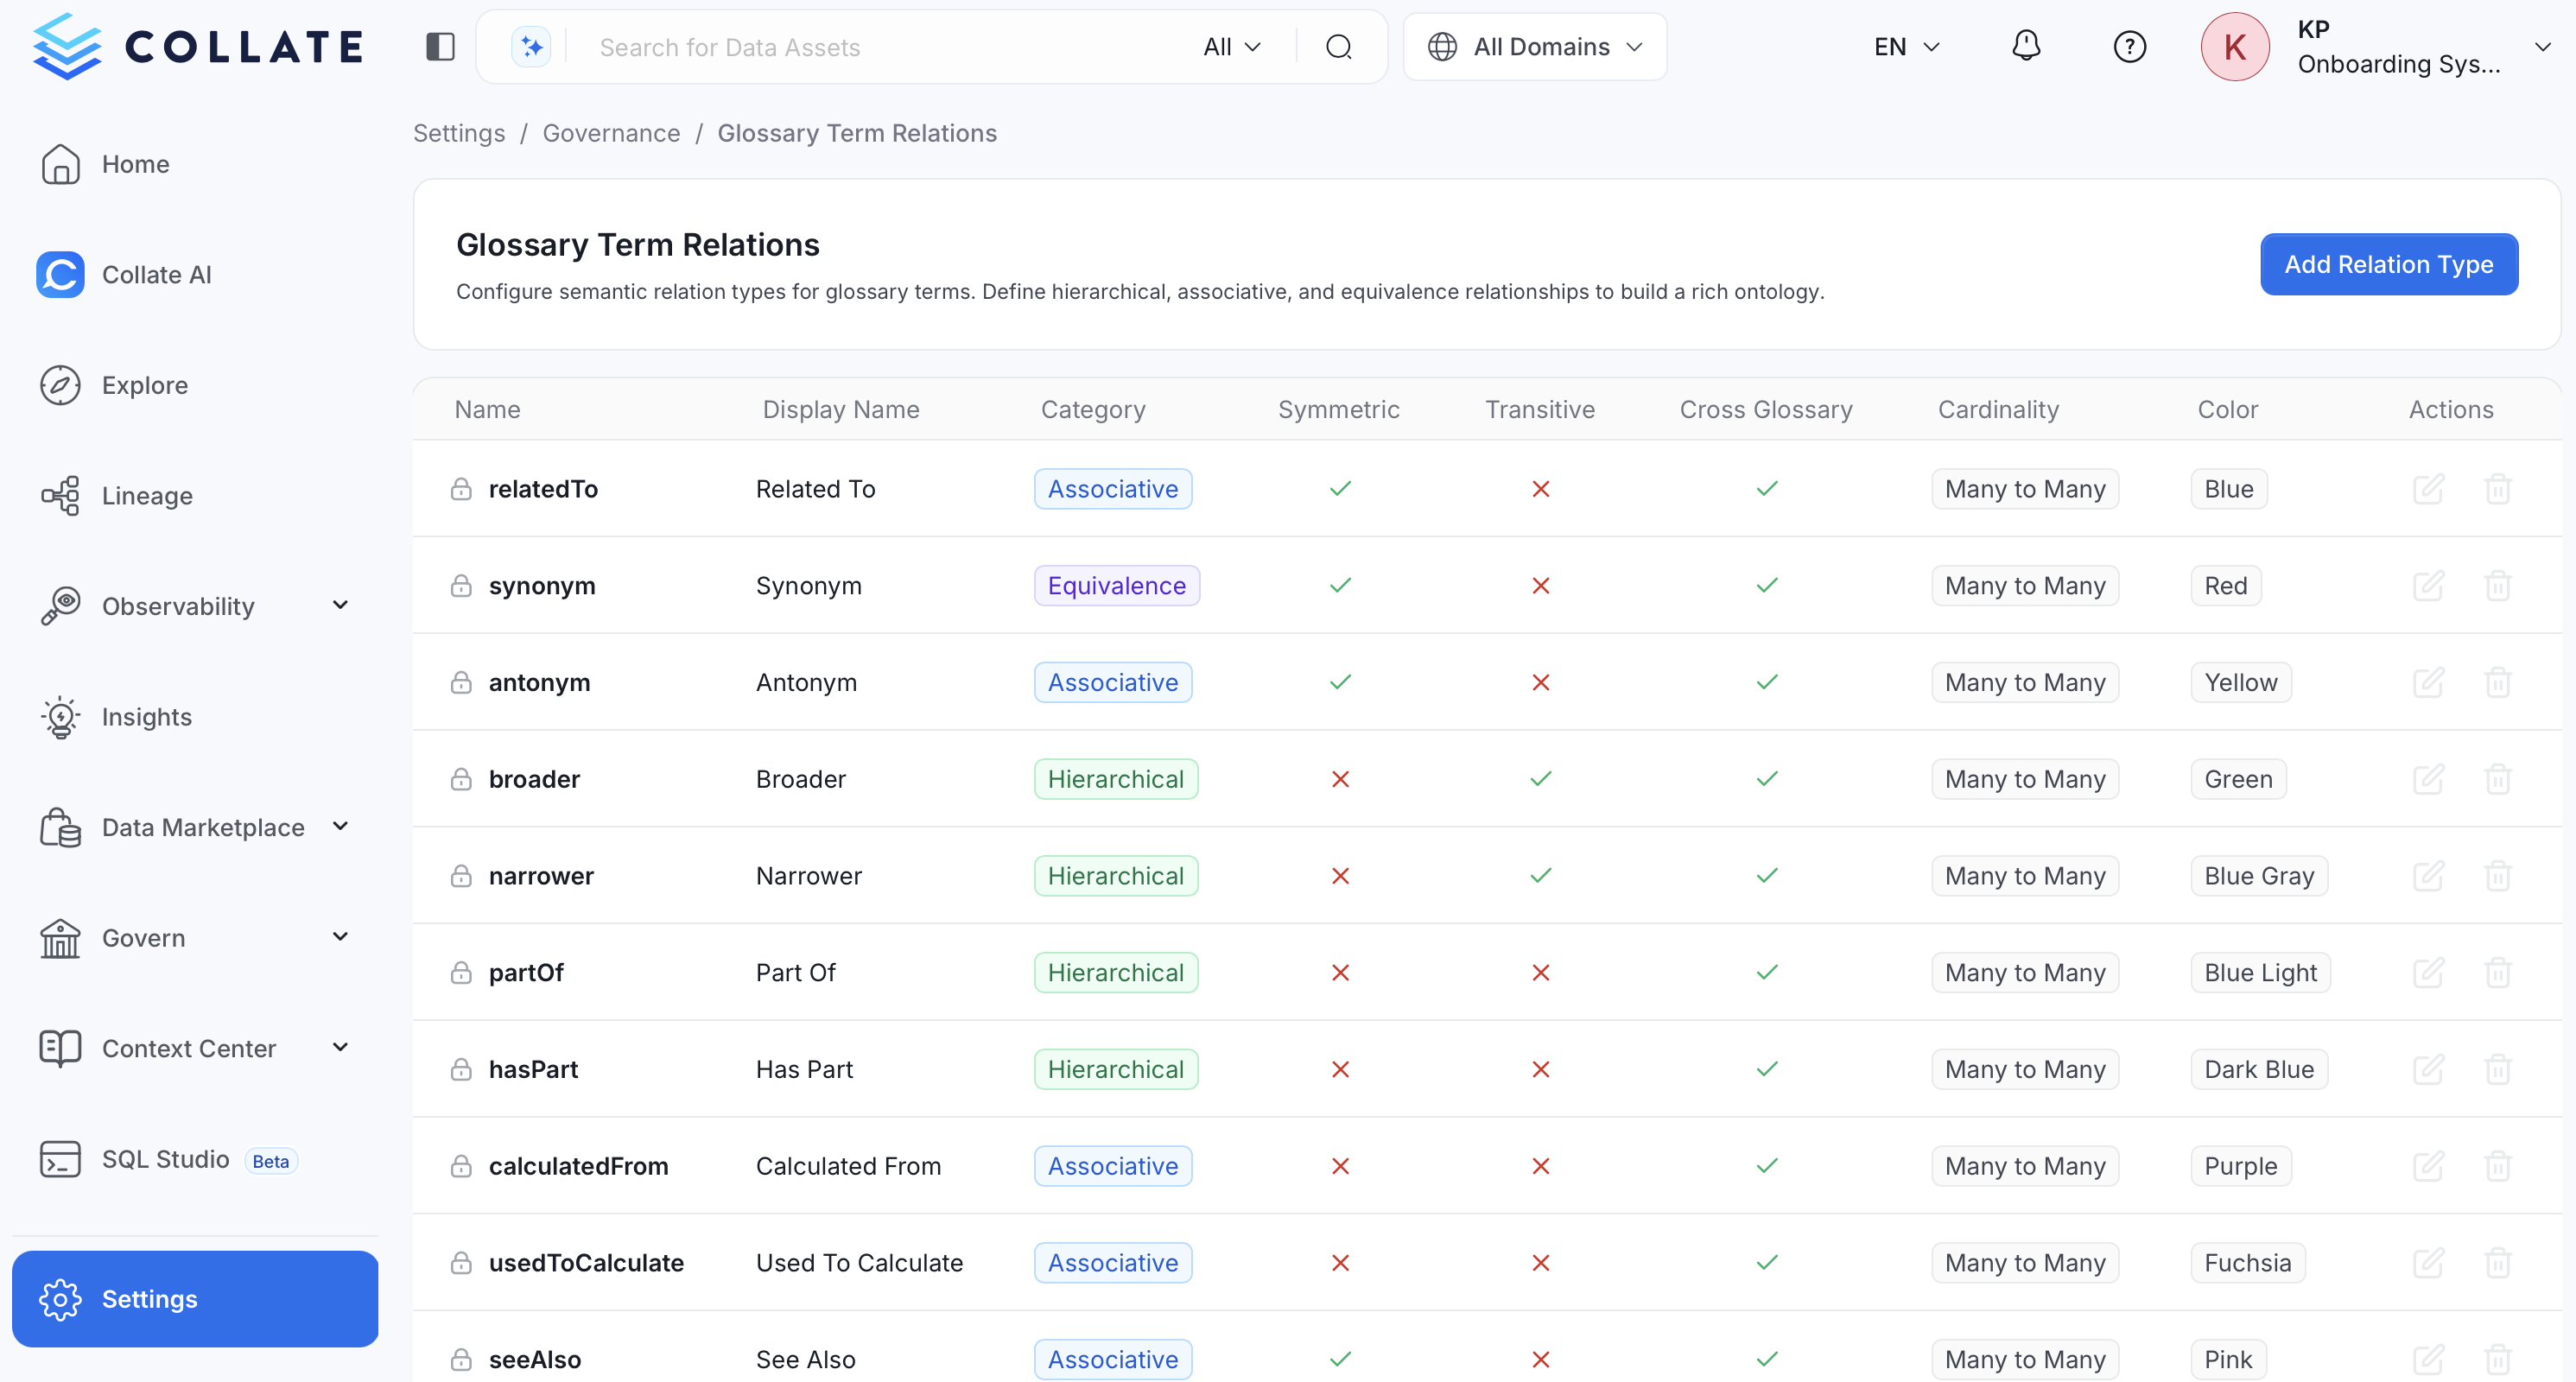The image size is (2576, 1382).
Task: Open Settings in sidebar
Action: pos(195,1299)
